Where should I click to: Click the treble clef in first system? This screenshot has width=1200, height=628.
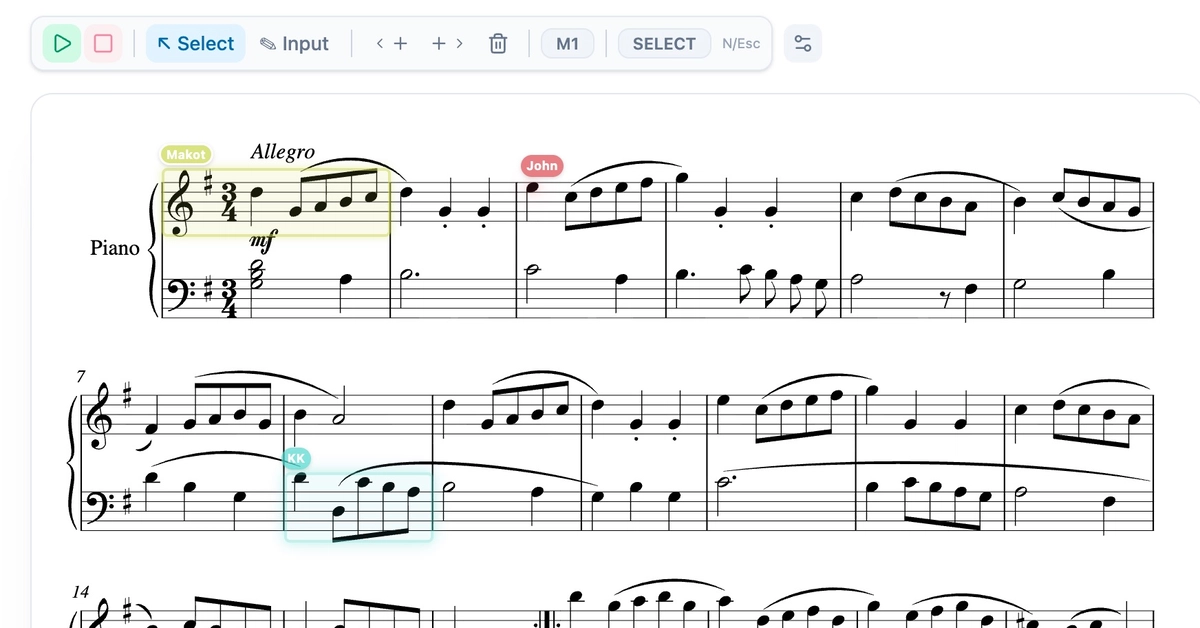pyautogui.click(x=181, y=203)
